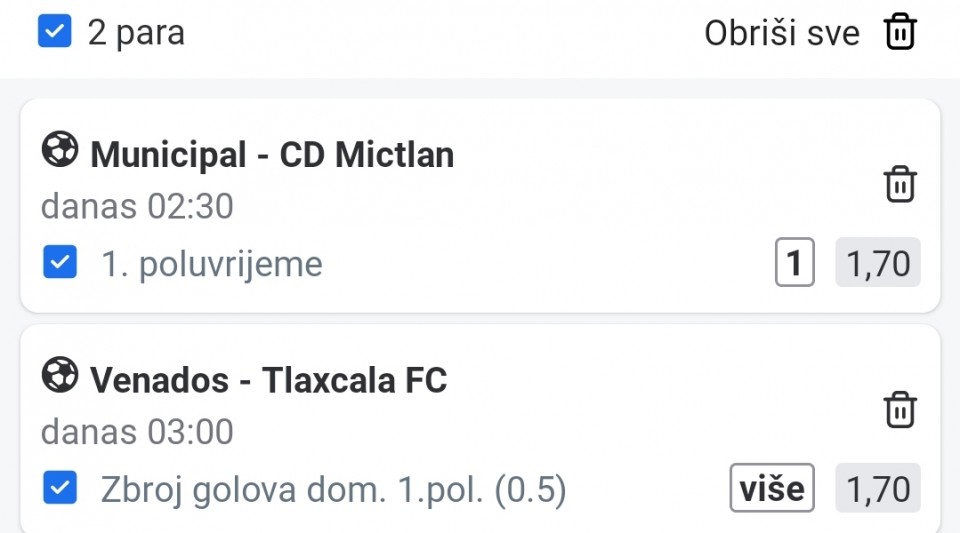Click the '1. poluvrijeme' market label
The height and width of the screenshot is (533, 960).
(x=212, y=265)
